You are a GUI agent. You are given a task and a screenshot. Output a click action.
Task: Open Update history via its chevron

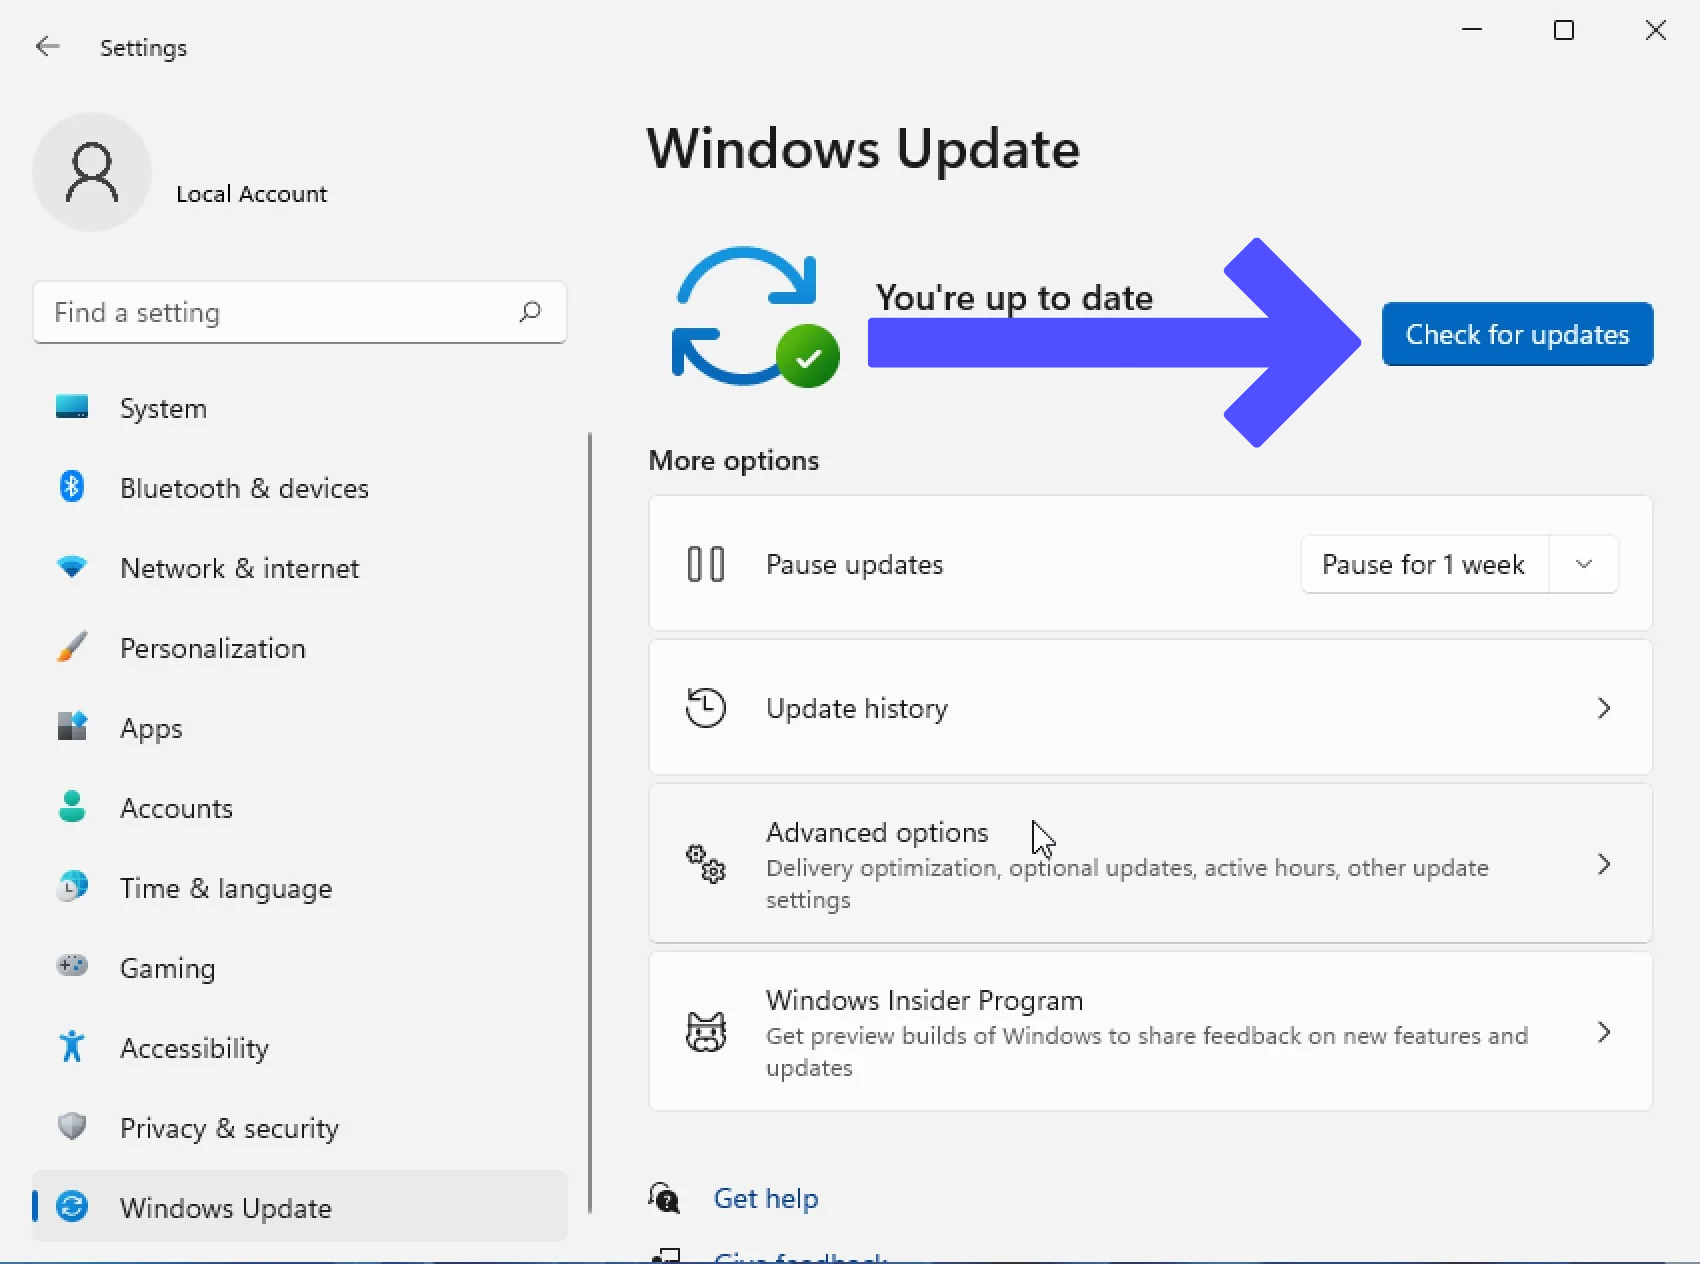1603,708
